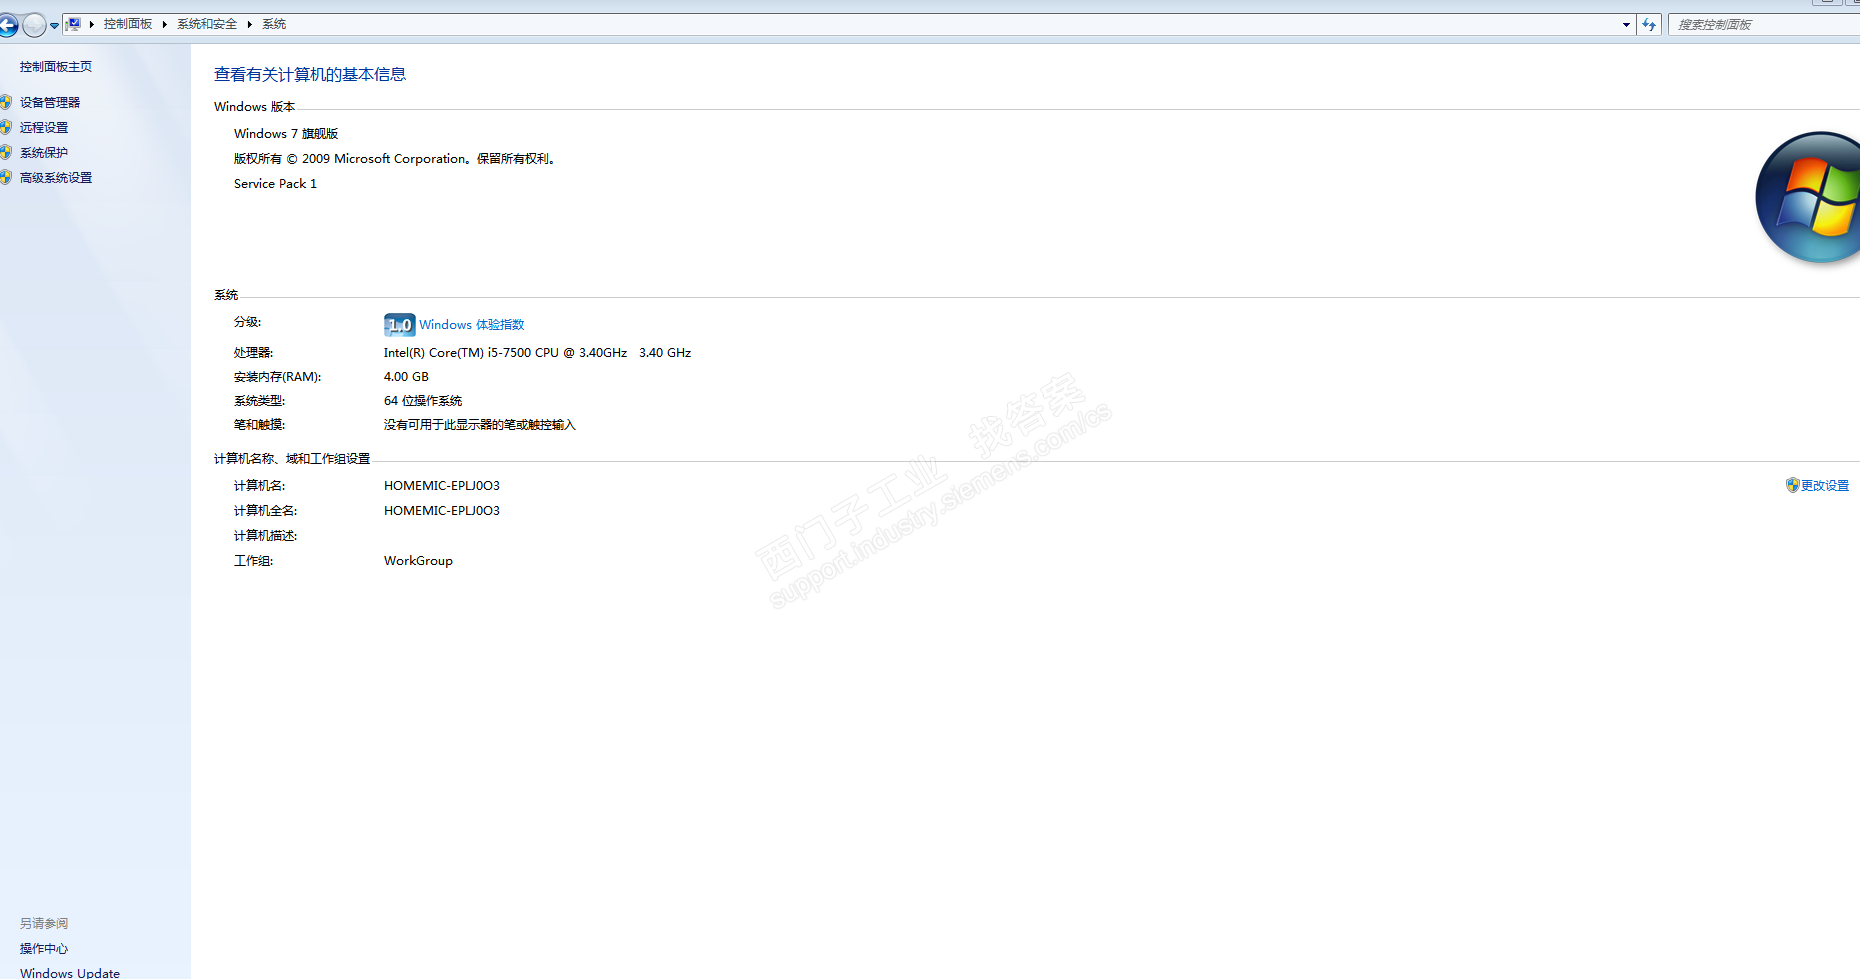Click the greyed-out Forward arrow button
Image resolution: width=1860 pixels, height=979 pixels.
point(34,25)
